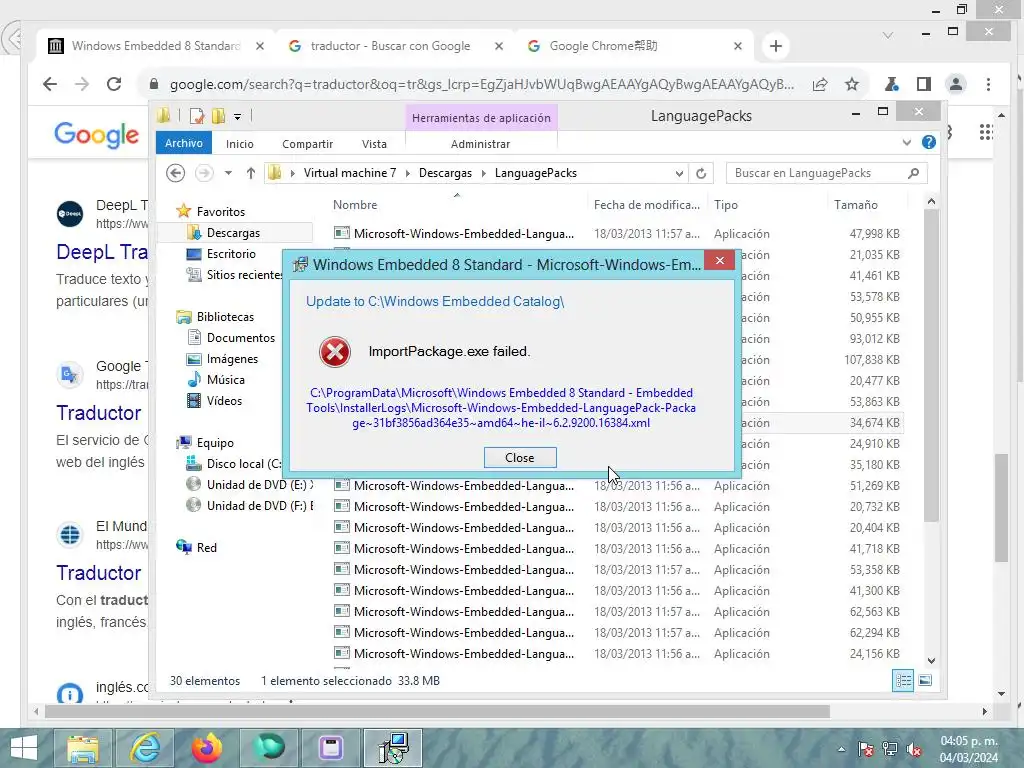Open Unidad de DVD (F:) drive
The height and width of the screenshot is (768, 1024).
coord(259,505)
